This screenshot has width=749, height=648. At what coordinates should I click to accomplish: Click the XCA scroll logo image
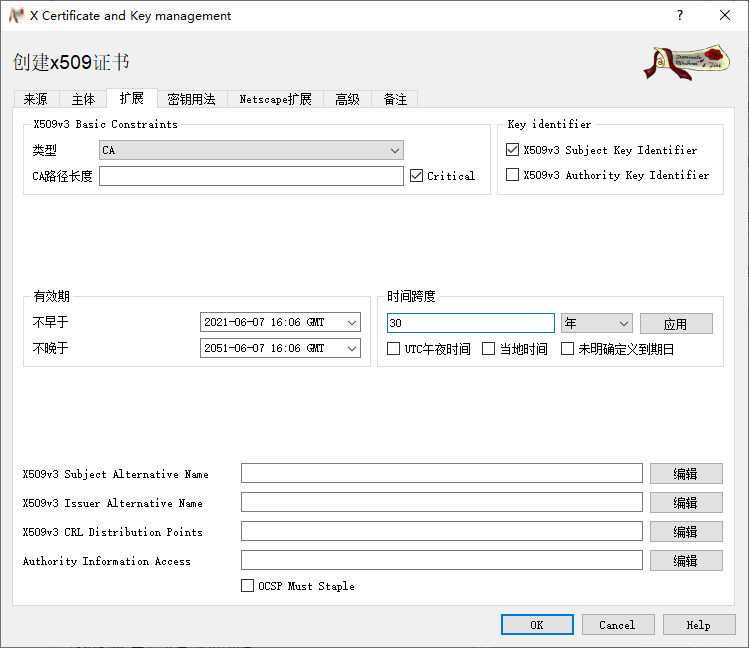point(686,62)
